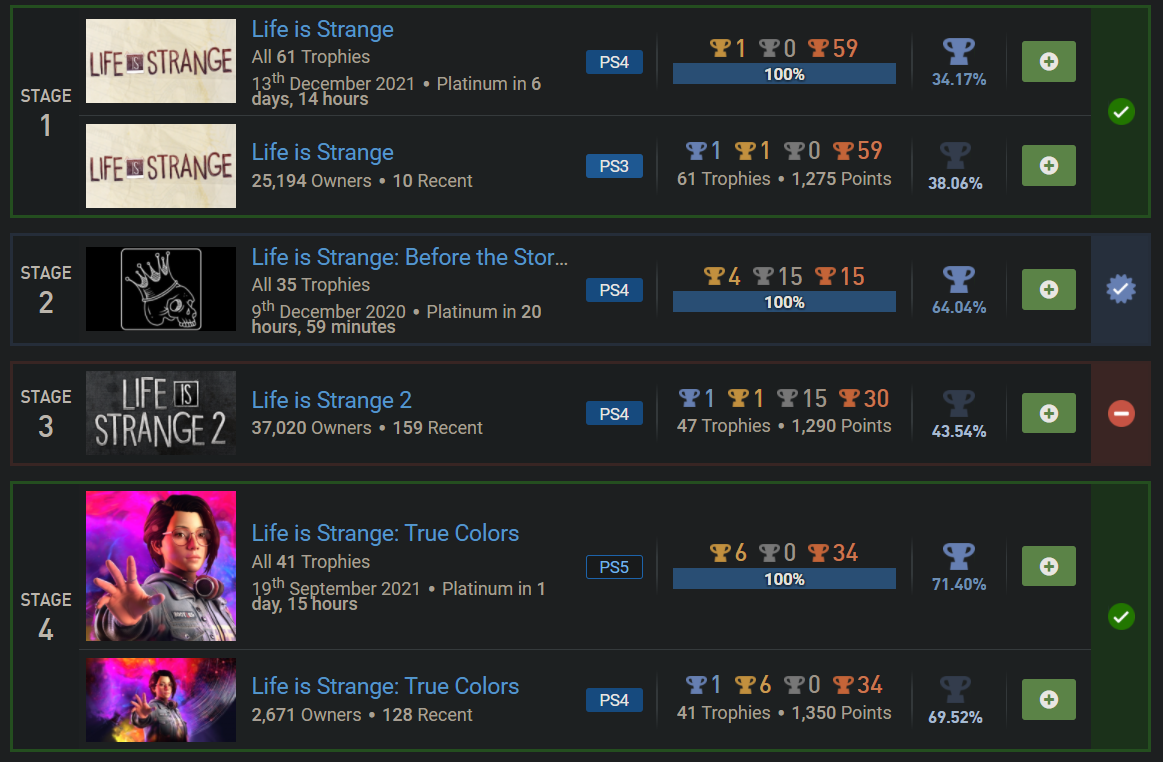Image resolution: width=1163 pixels, height=762 pixels.
Task: Click green plus button for Life is Strange PS3
Action: point(1048,166)
